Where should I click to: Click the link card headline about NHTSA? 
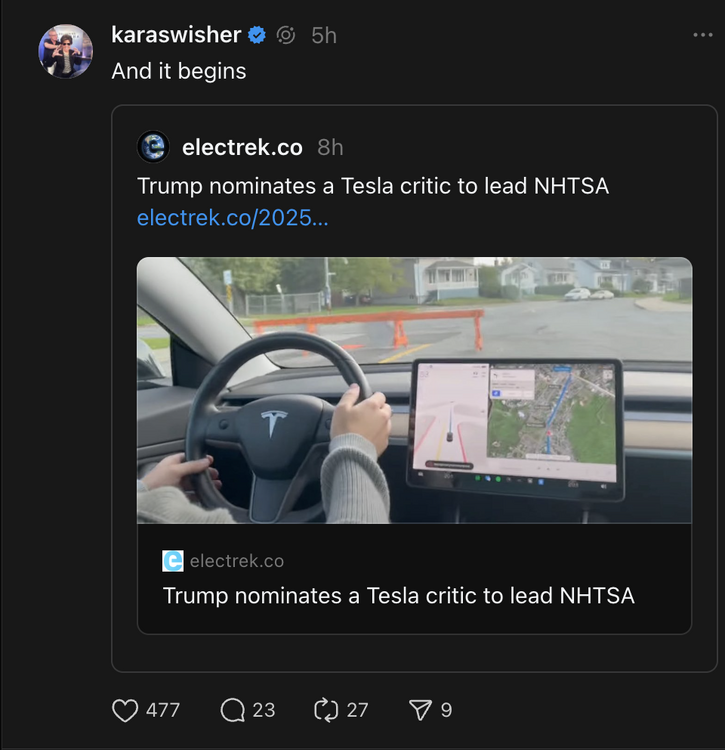[x=398, y=596]
